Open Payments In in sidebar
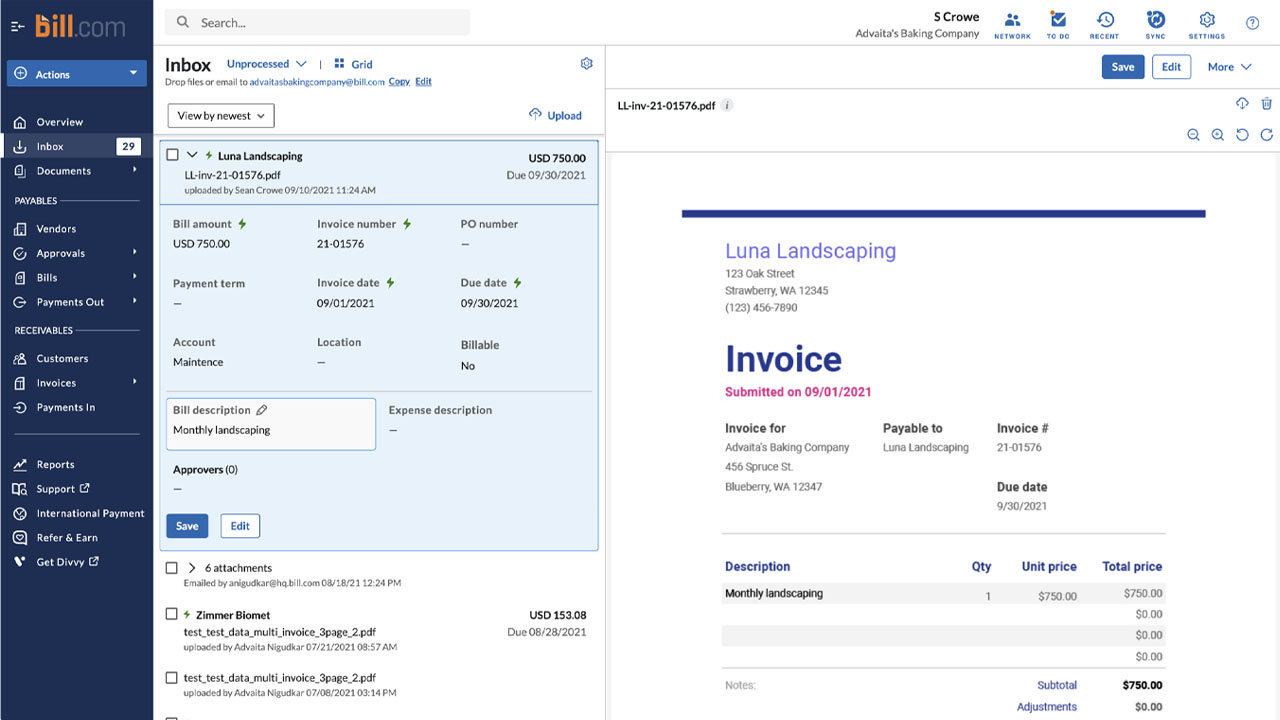This screenshot has height=720, width=1280. [x=66, y=408]
